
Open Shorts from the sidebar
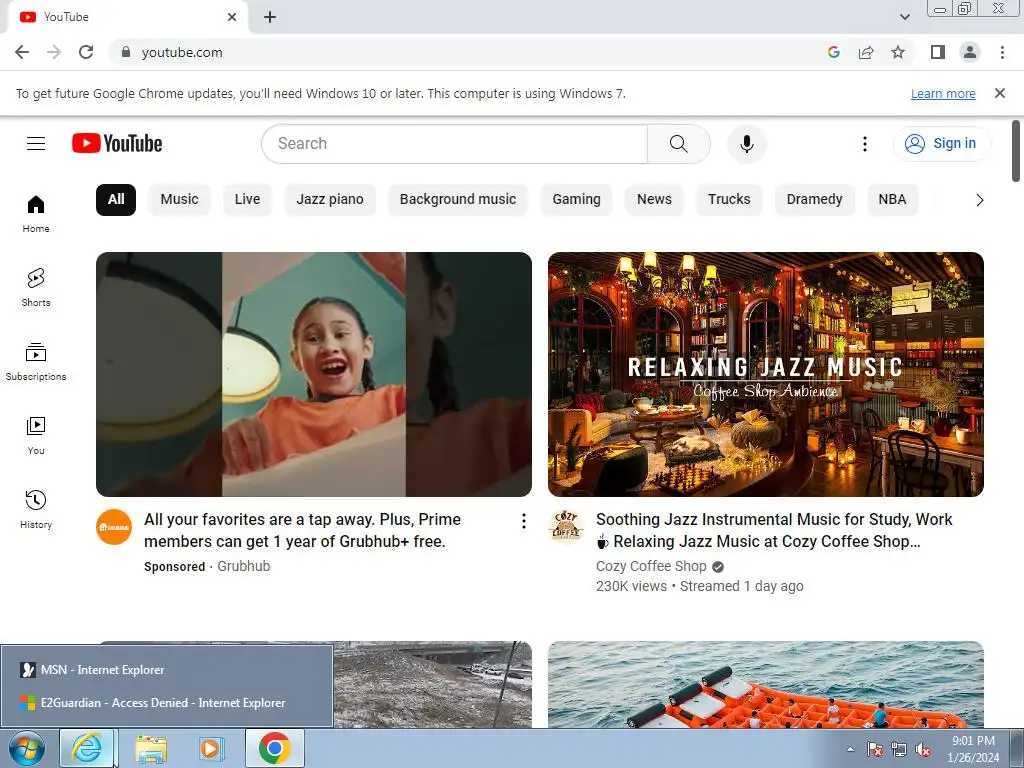(x=36, y=287)
